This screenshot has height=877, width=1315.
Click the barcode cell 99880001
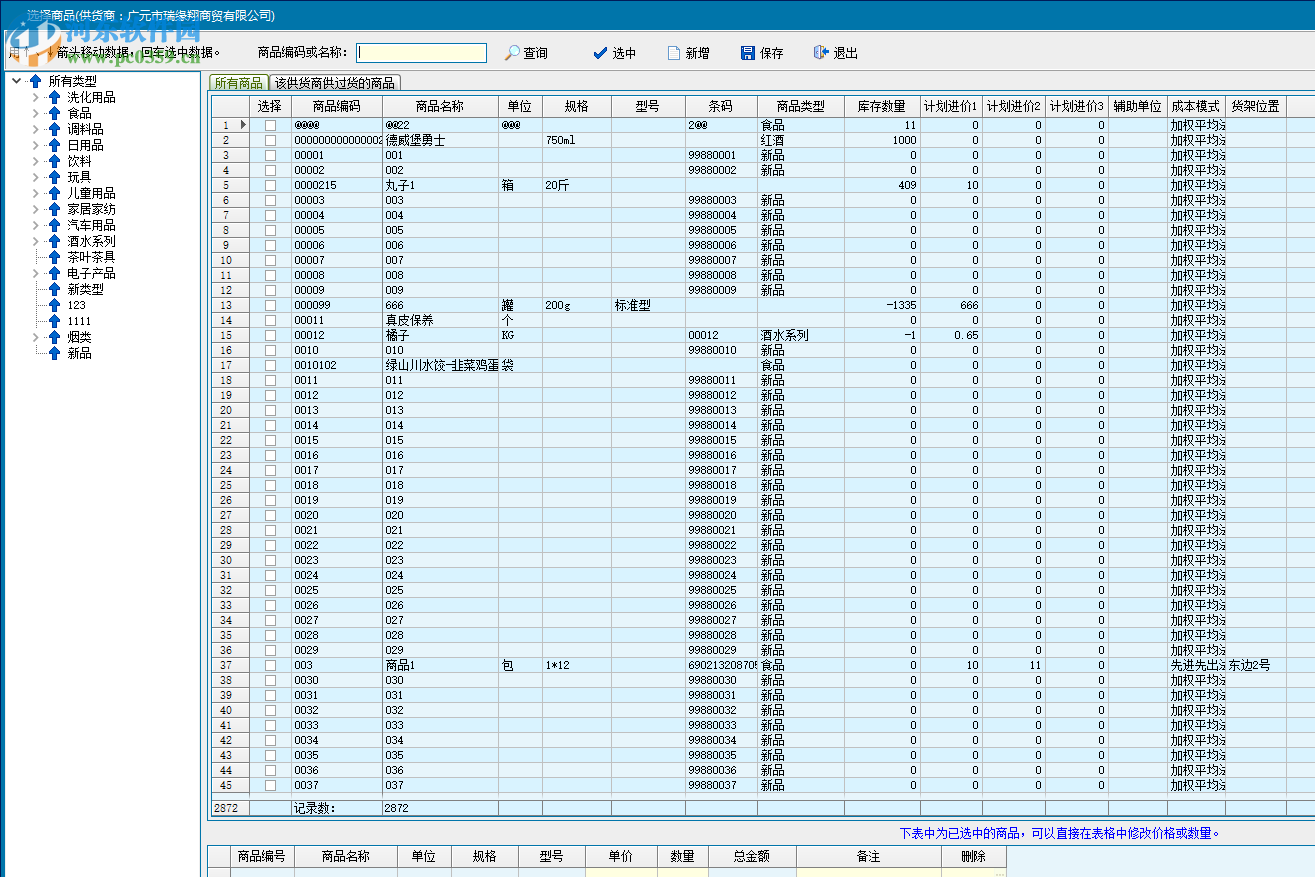point(721,156)
